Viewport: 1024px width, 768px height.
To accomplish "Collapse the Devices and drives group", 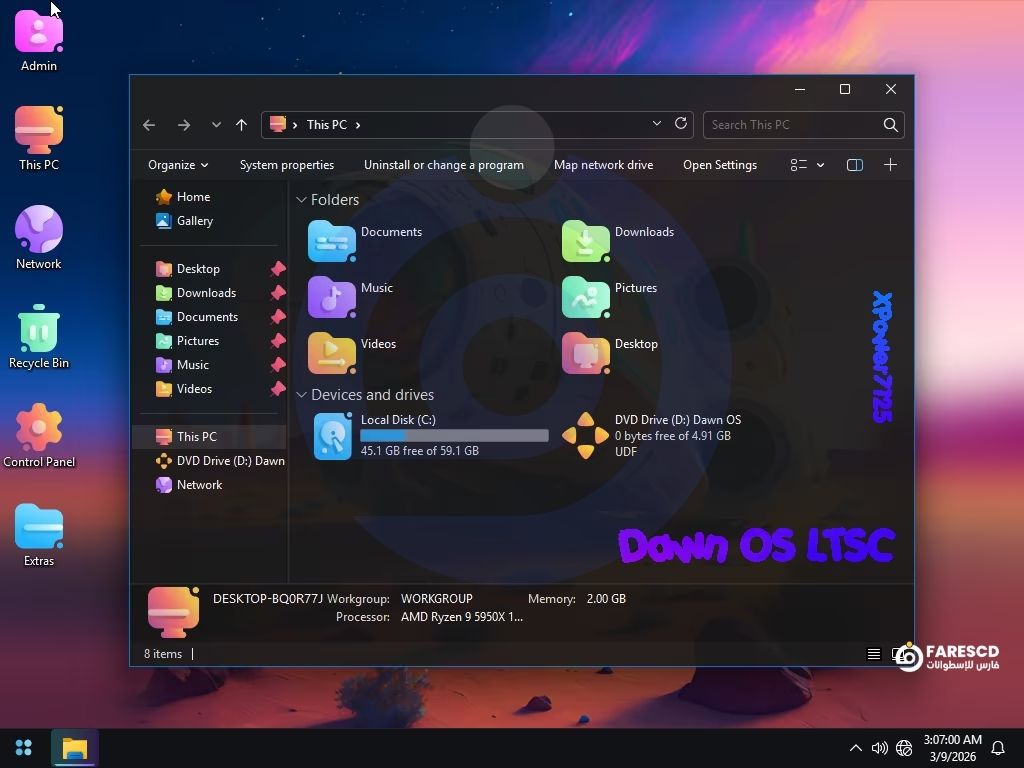I will tap(301, 395).
